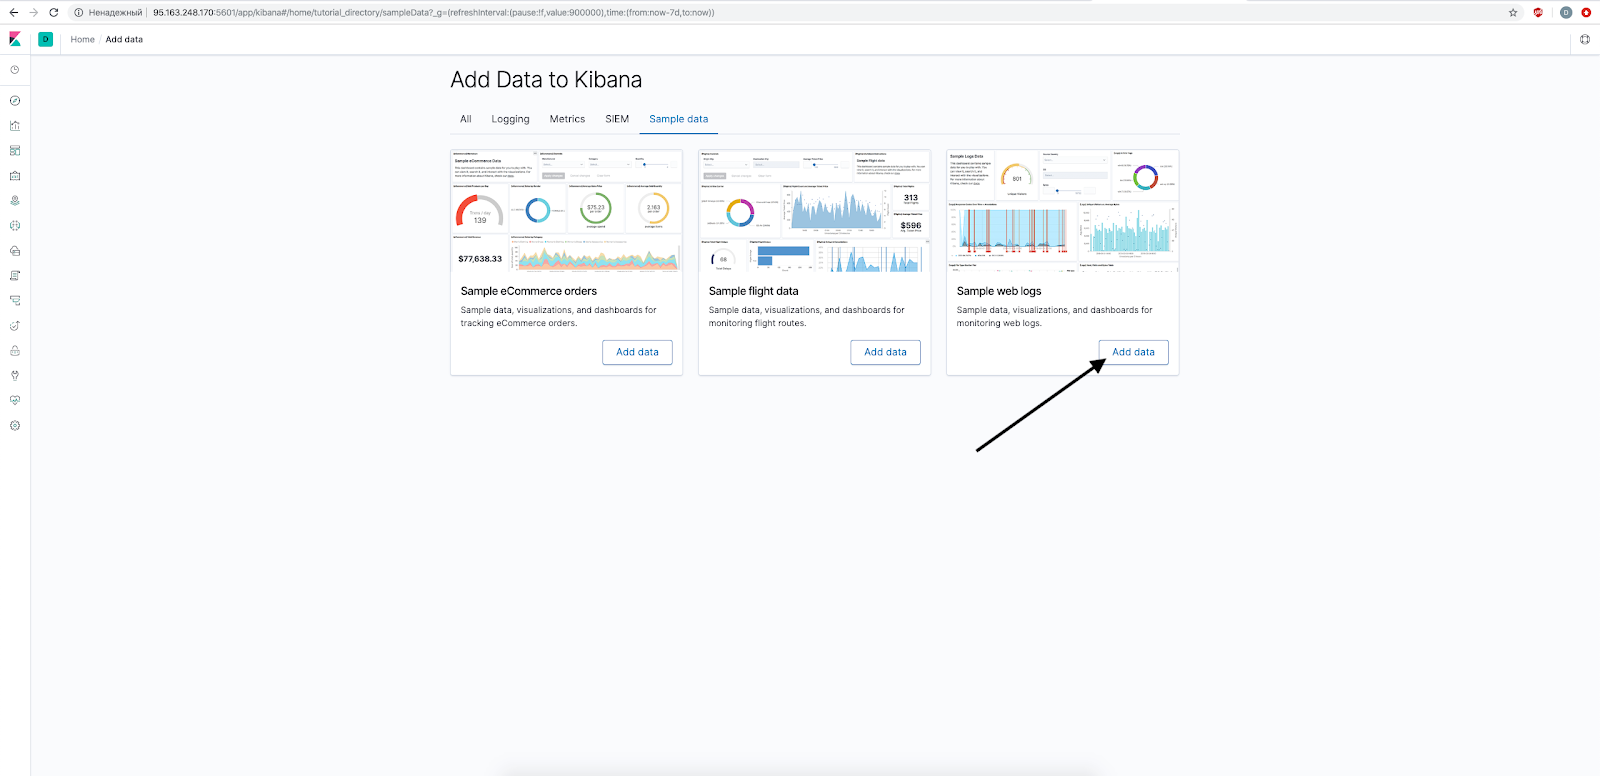
Task: Open Canvas from the sidebar
Action: (15, 176)
